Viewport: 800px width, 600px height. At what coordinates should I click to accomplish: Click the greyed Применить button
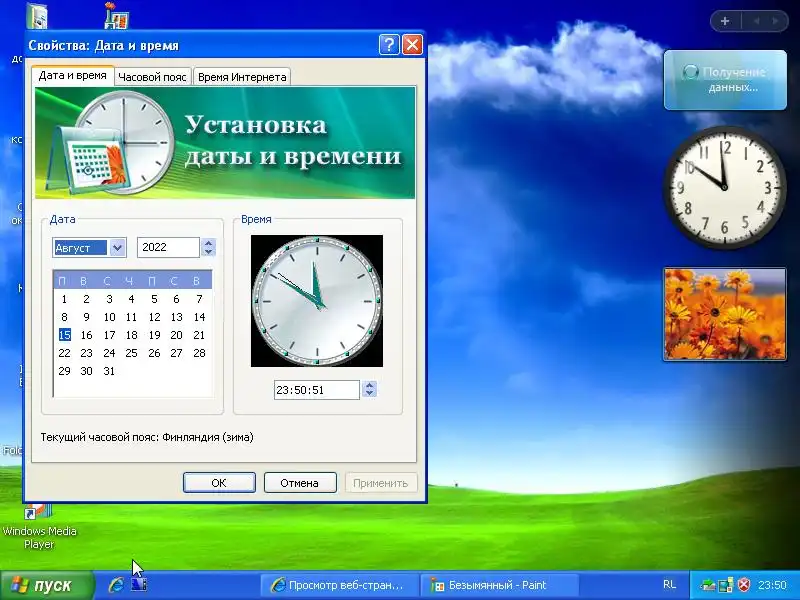click(x=381, y=483)
